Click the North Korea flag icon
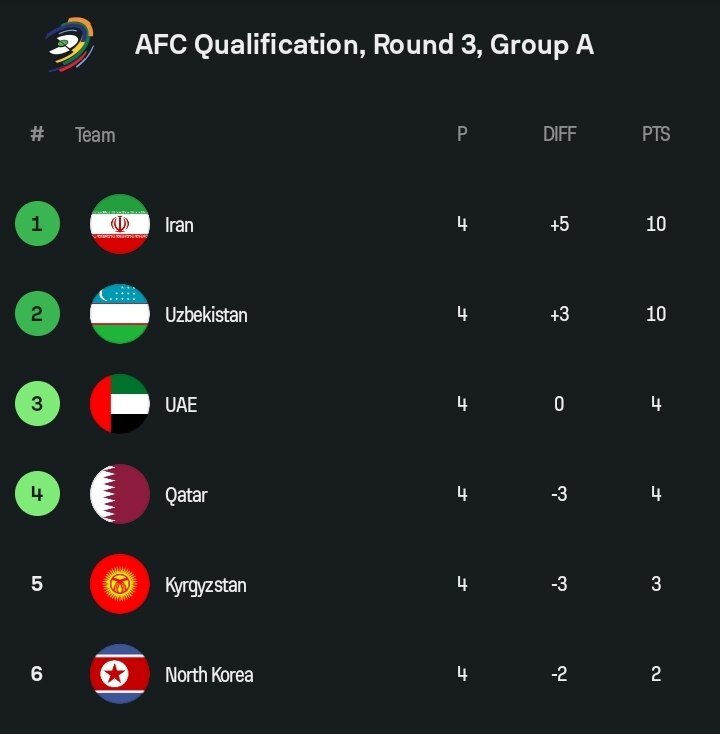The image size is (720, 734). pyautogui.click(x=120, y=674)
